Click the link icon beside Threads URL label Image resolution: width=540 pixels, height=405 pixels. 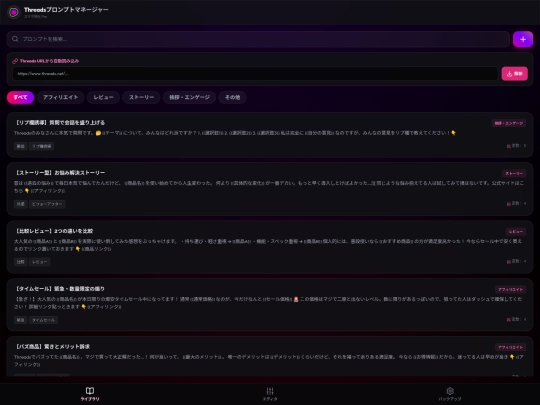point(15,61)
